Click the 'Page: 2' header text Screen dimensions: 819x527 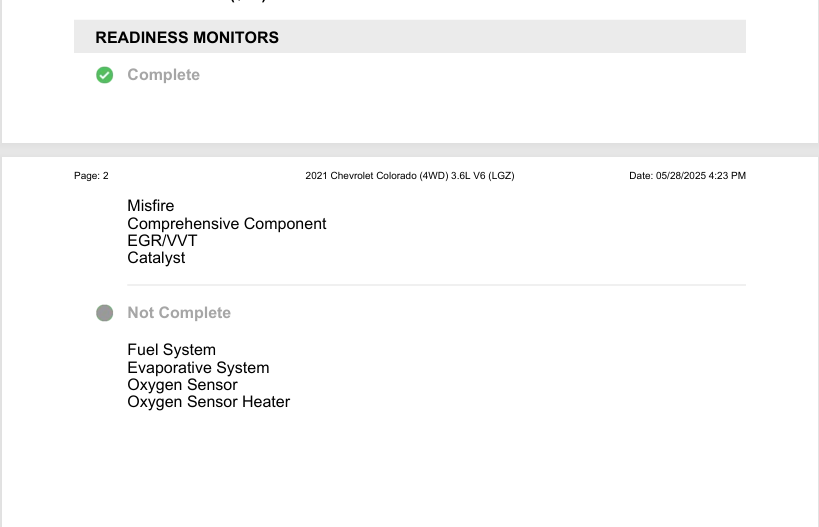pyautogui.click(x=91, y=176)
